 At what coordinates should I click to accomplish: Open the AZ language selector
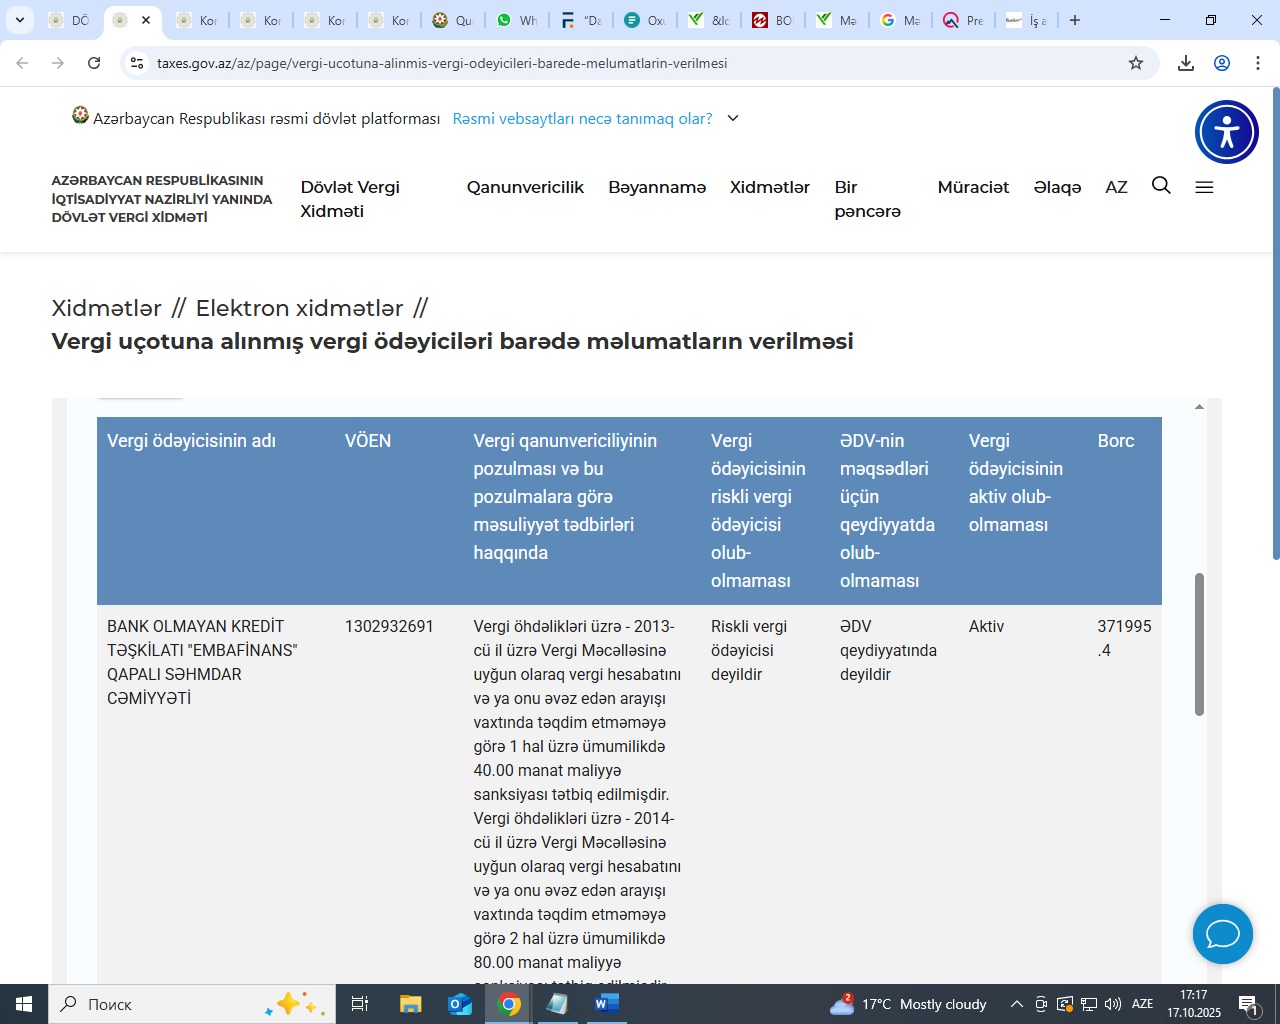(x=1116, y=187)
